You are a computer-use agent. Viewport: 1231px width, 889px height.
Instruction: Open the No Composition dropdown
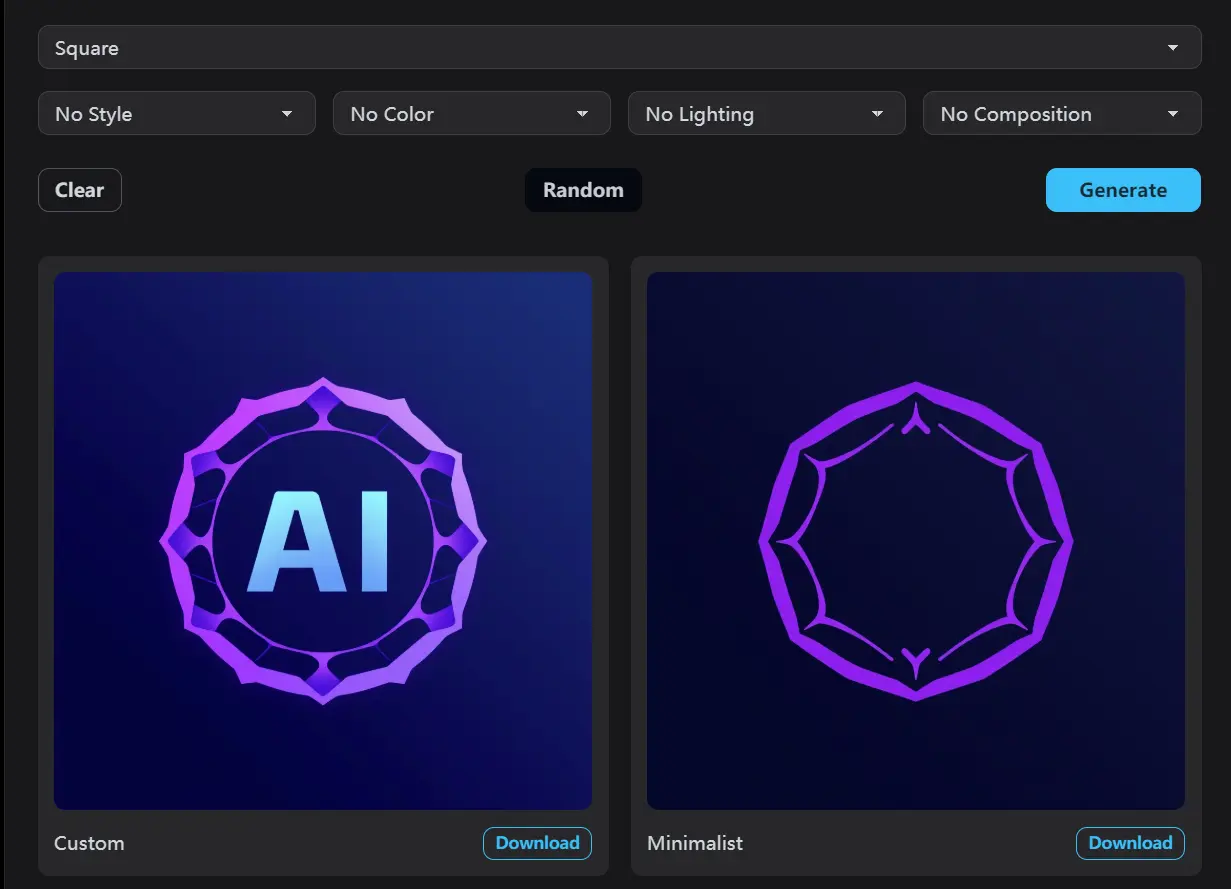(1061, 113)
